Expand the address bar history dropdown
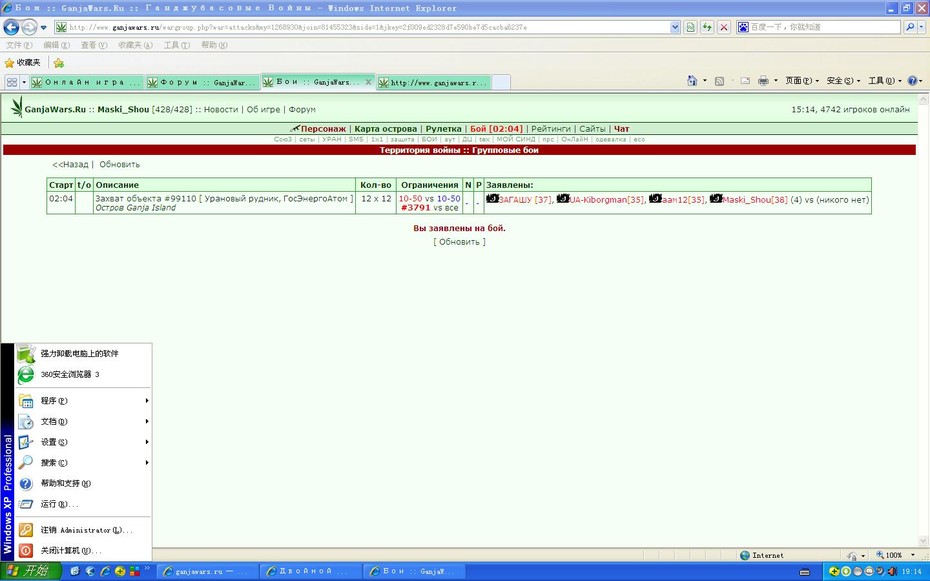Screen dimensions: 930x581 675,27
